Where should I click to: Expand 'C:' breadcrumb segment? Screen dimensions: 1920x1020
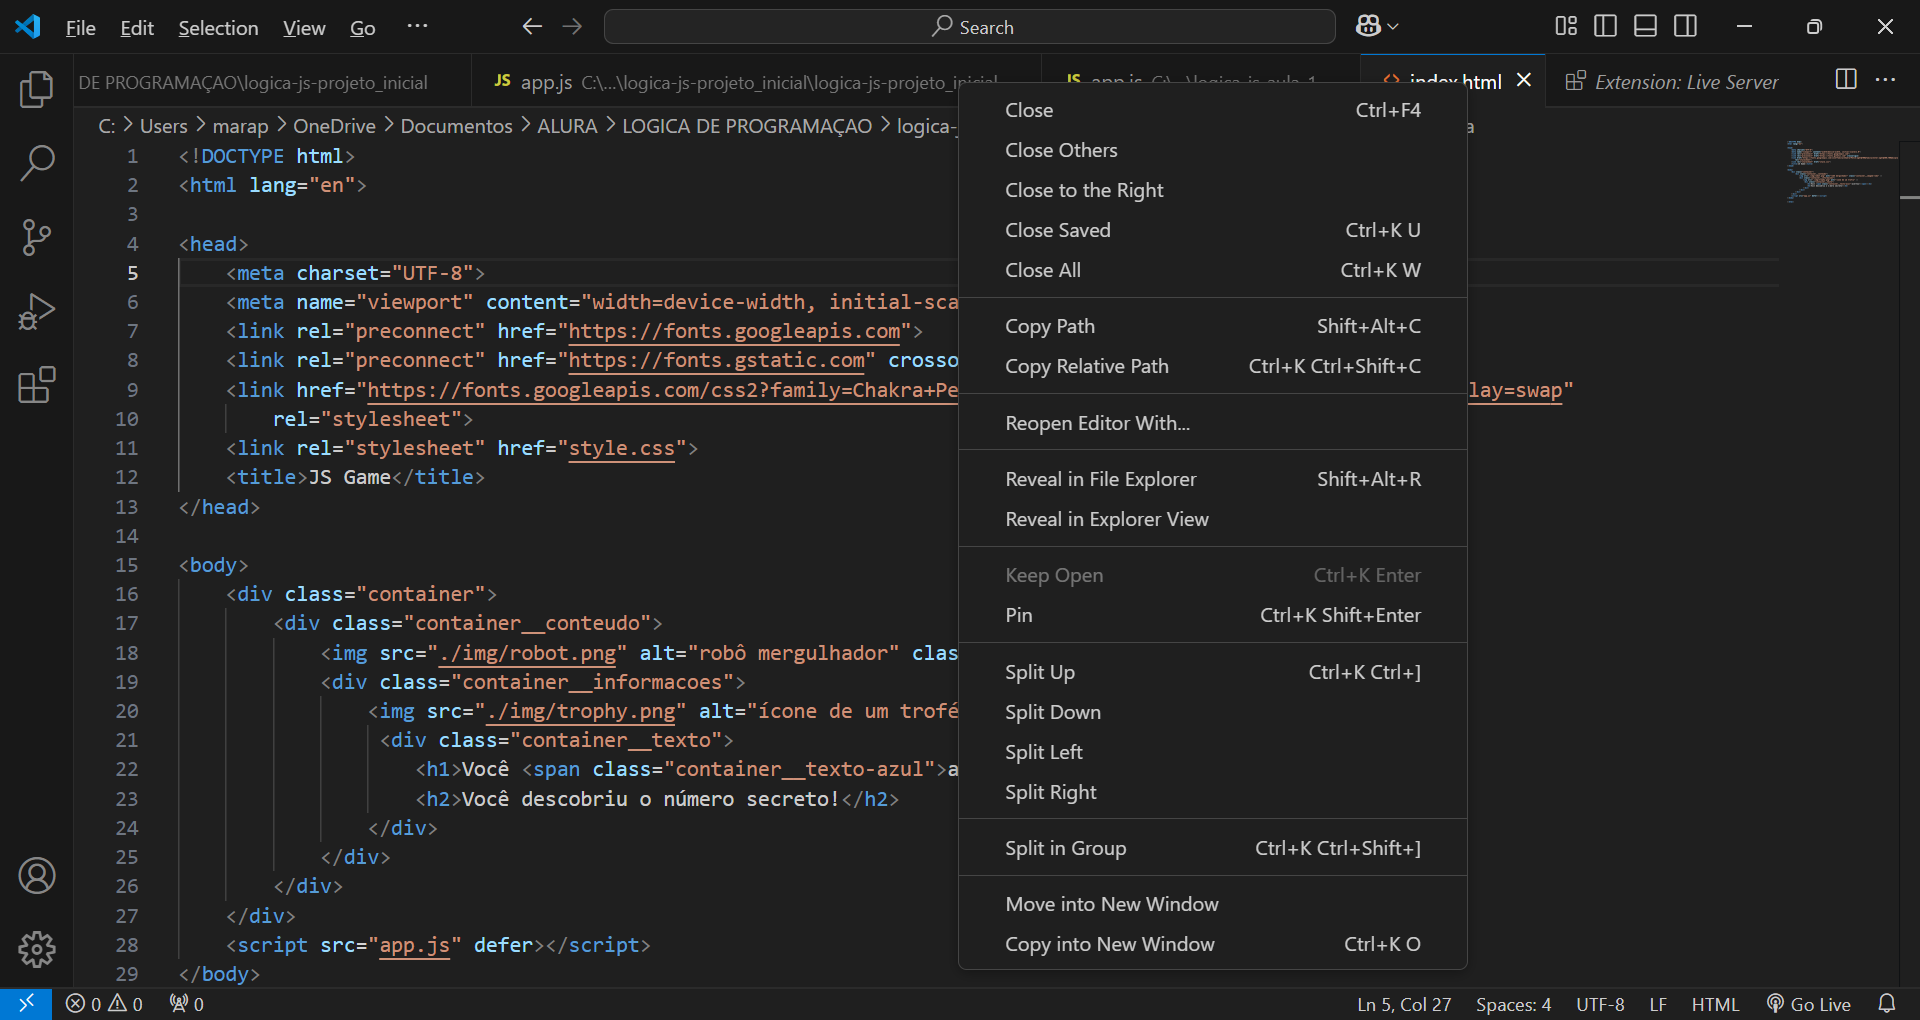(x=107, y=126)
